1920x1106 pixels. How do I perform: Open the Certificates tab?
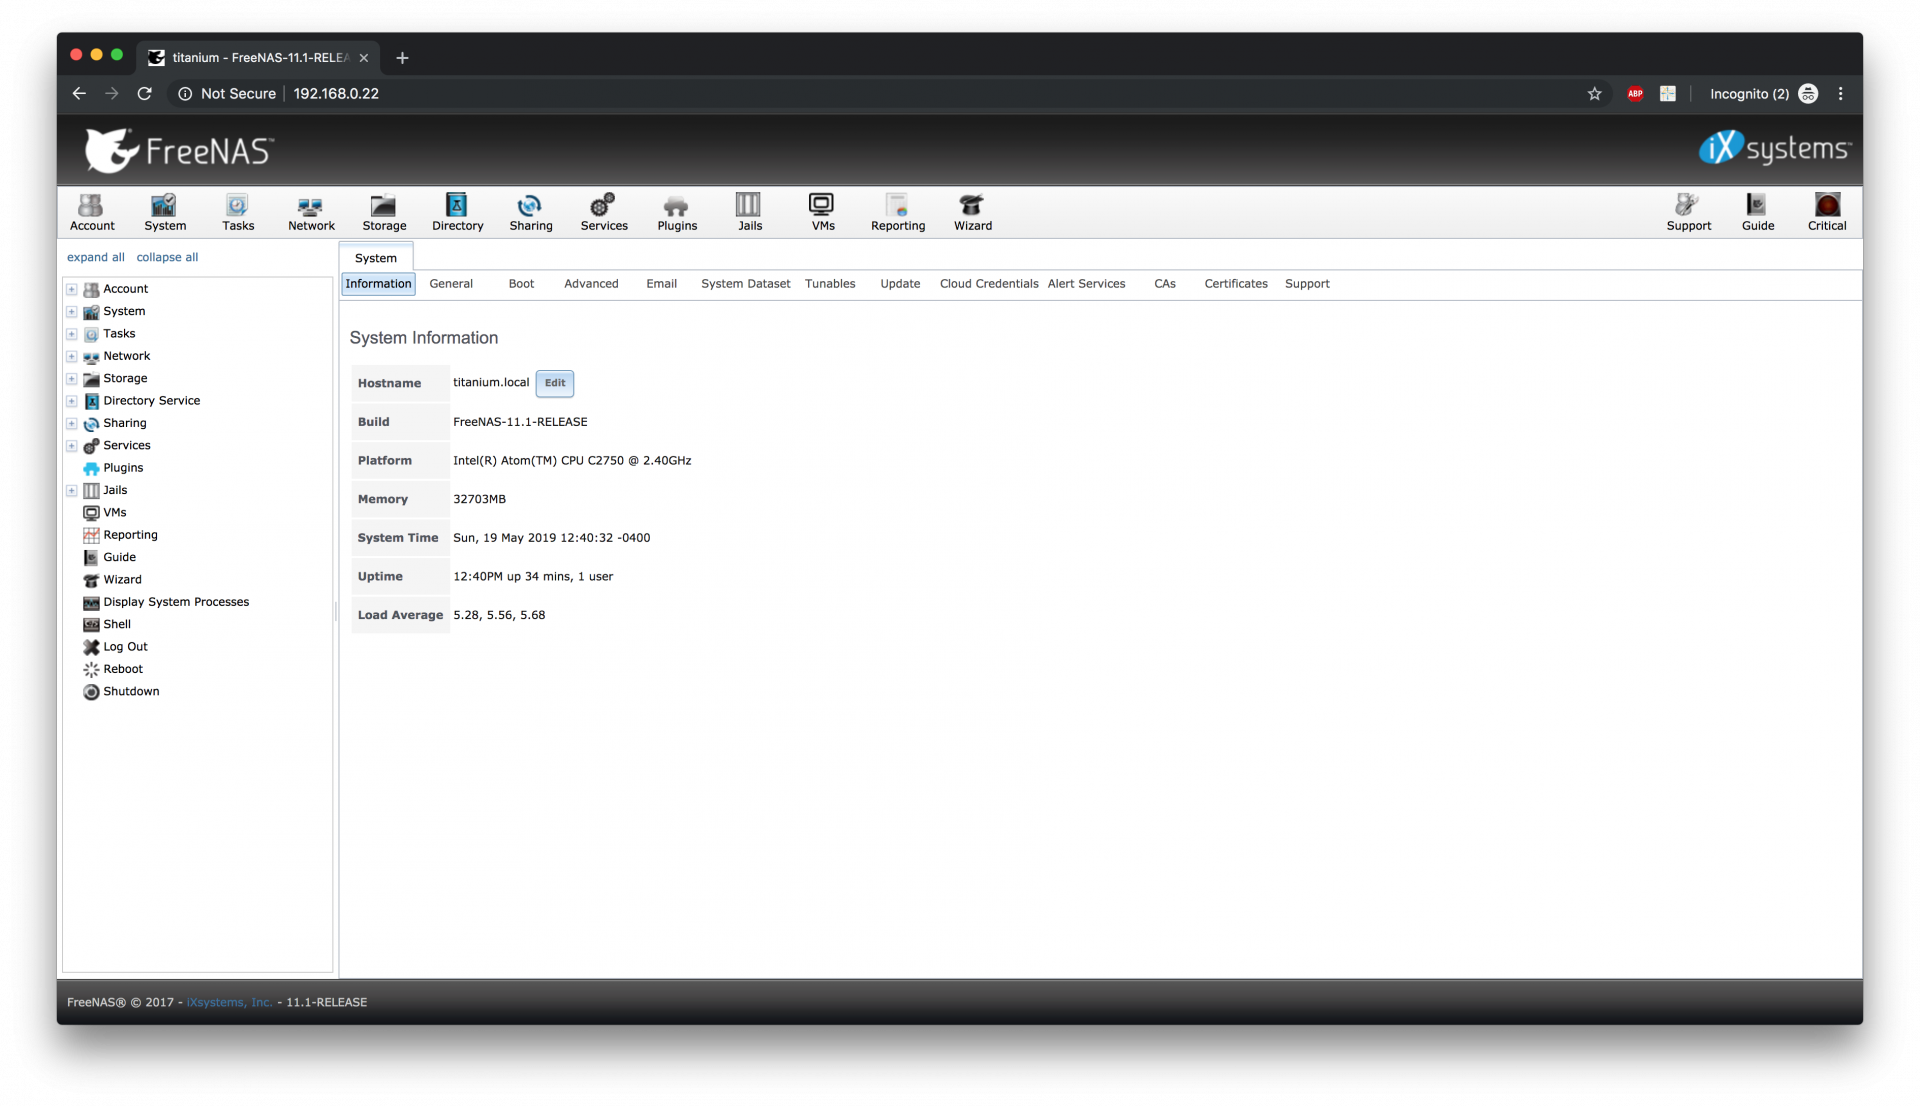1236,284
